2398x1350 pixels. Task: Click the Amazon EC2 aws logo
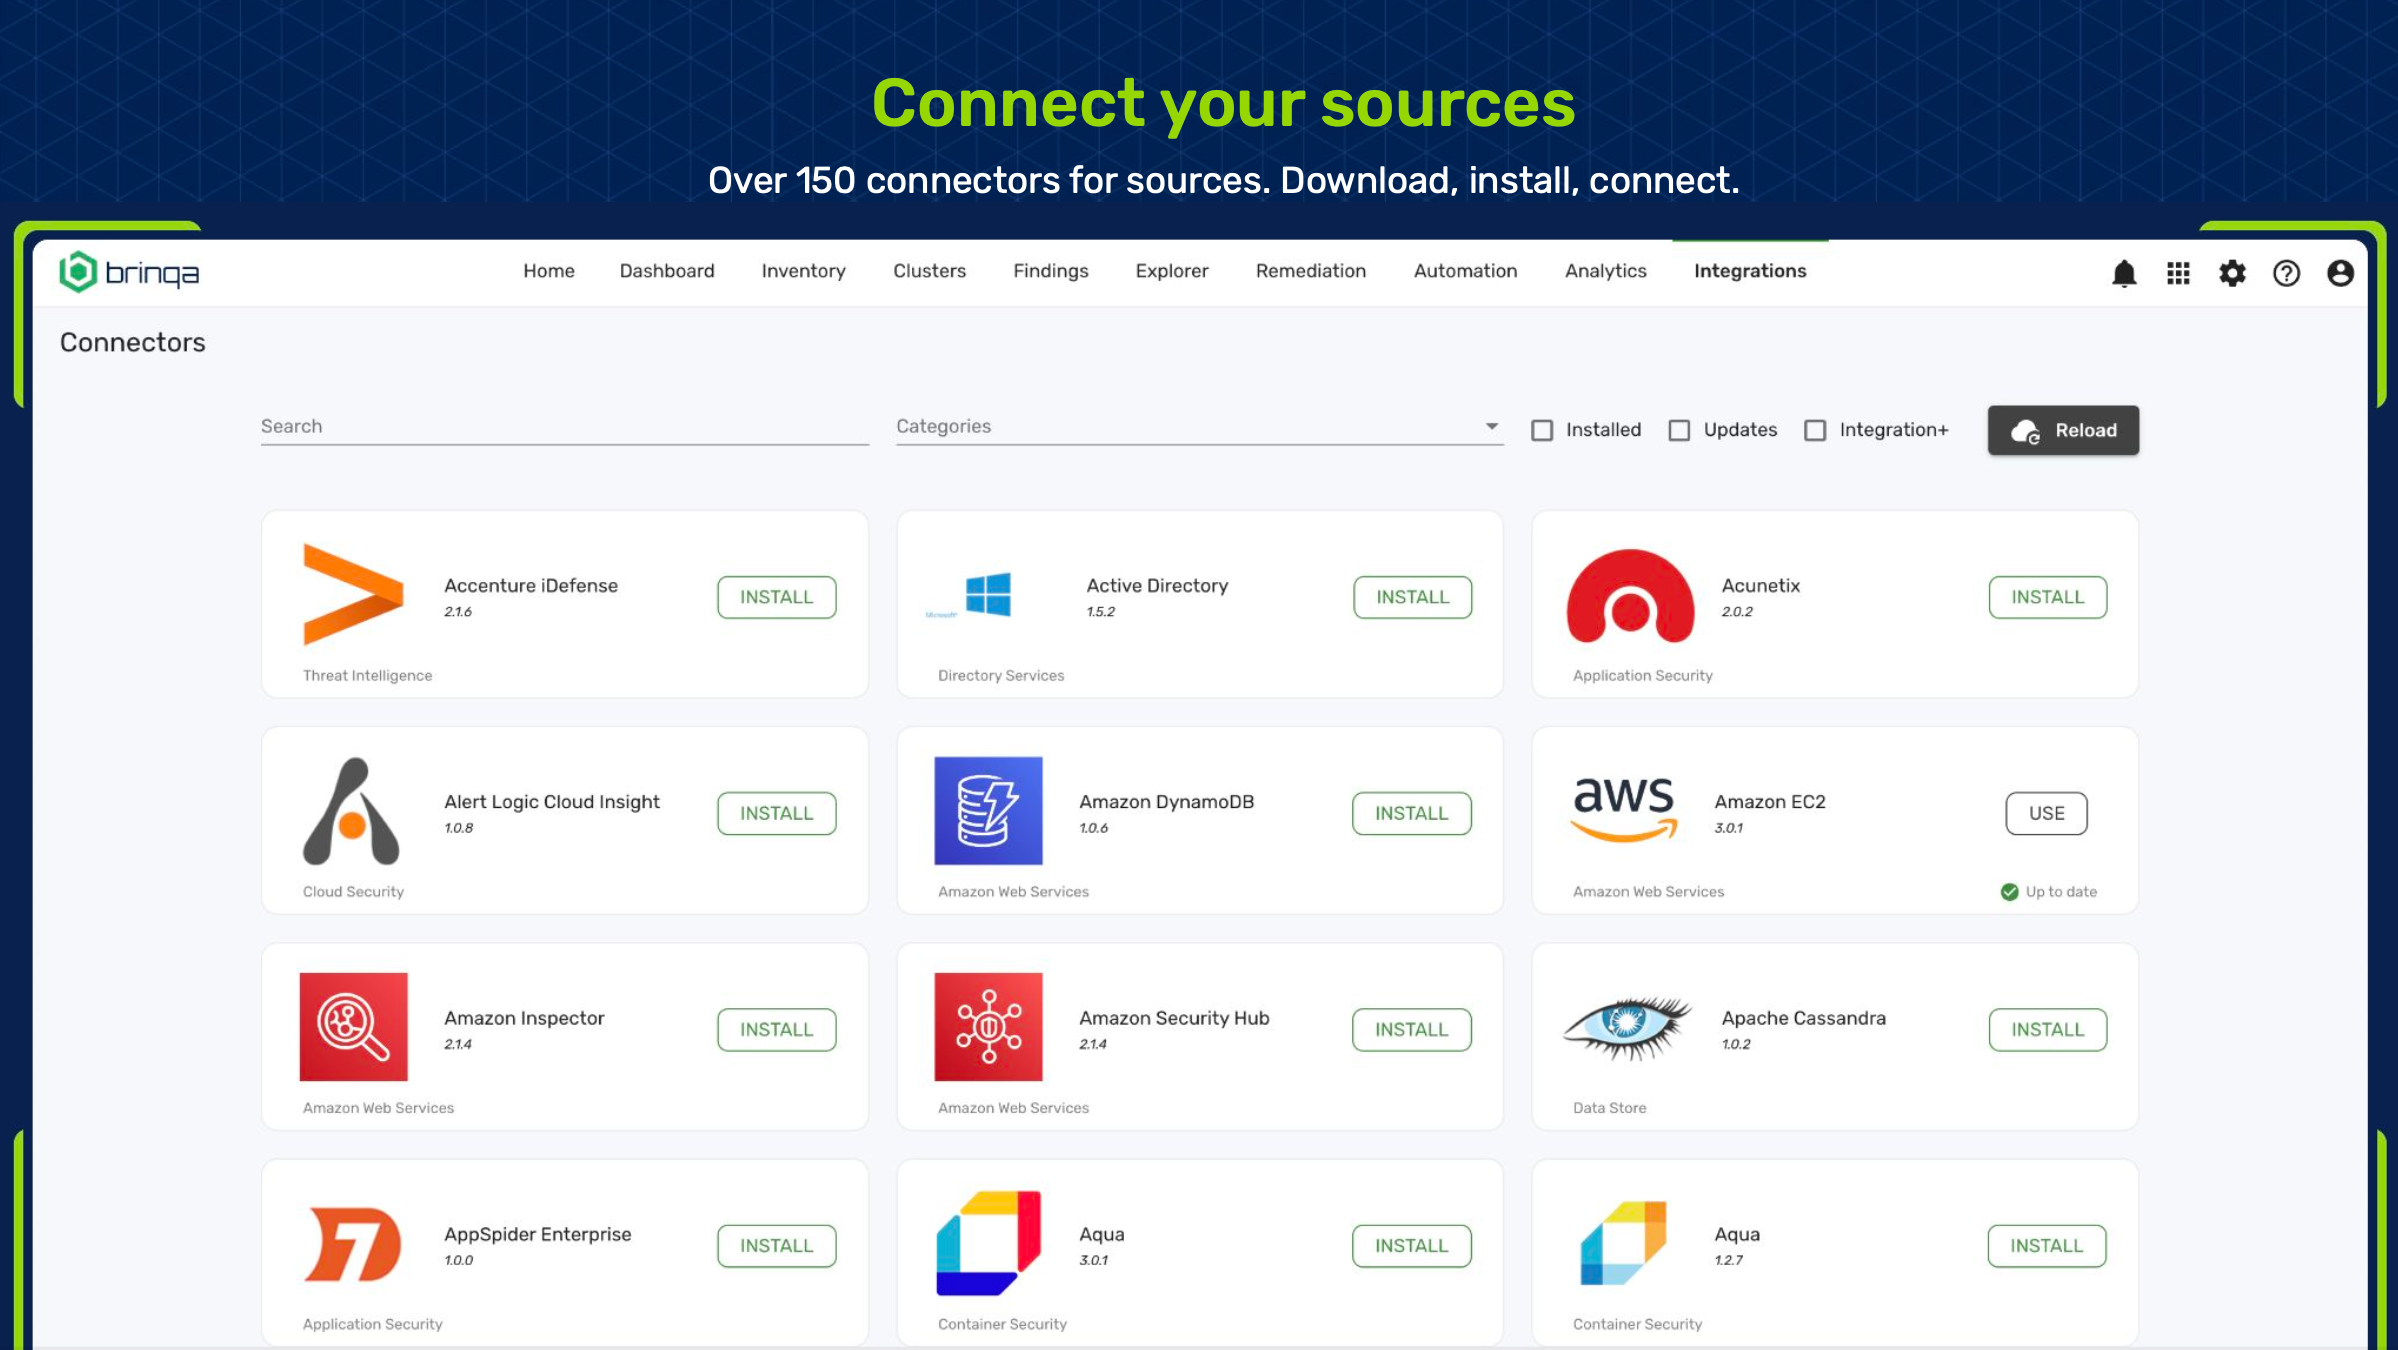(1624, 810)
